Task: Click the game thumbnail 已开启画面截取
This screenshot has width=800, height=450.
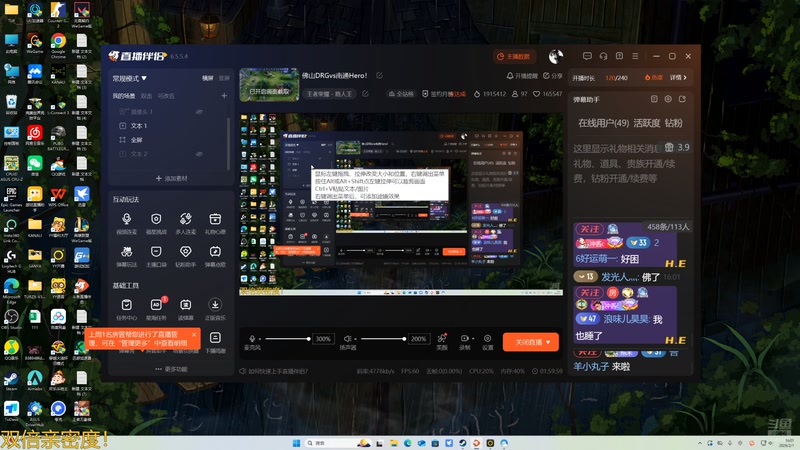Action: (x=269, y=85)
